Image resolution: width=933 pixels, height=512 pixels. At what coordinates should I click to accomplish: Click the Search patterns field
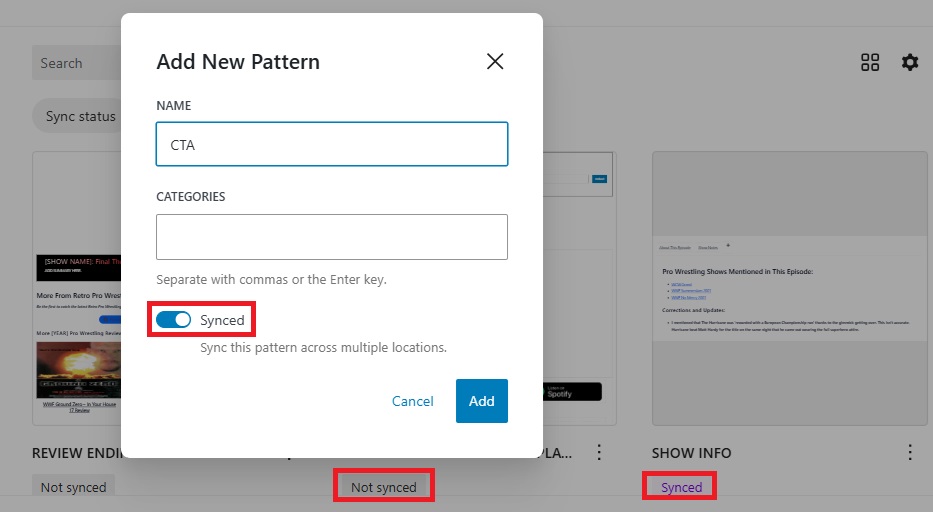[75, 63]
